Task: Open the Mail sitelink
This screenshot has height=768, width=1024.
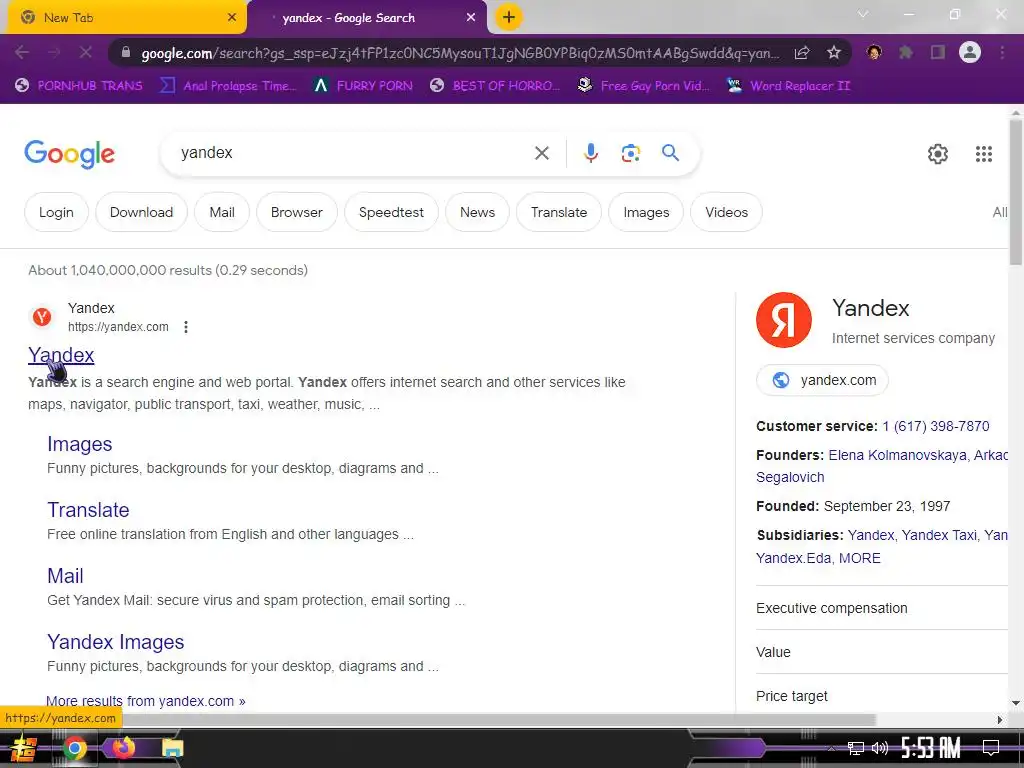Action: tap(65, 576)
